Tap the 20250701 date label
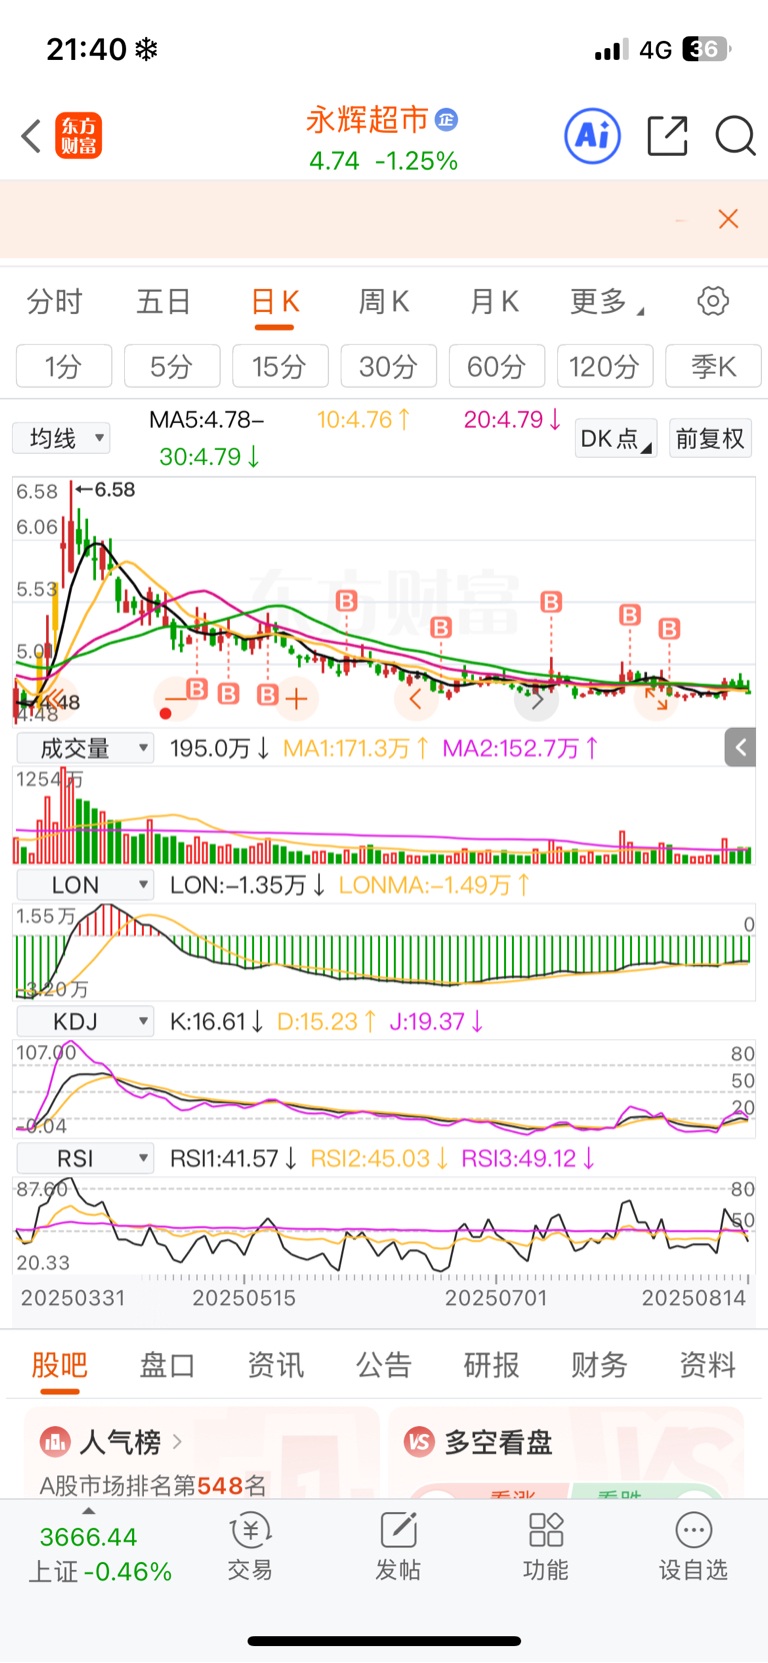 pos(496,1298)
